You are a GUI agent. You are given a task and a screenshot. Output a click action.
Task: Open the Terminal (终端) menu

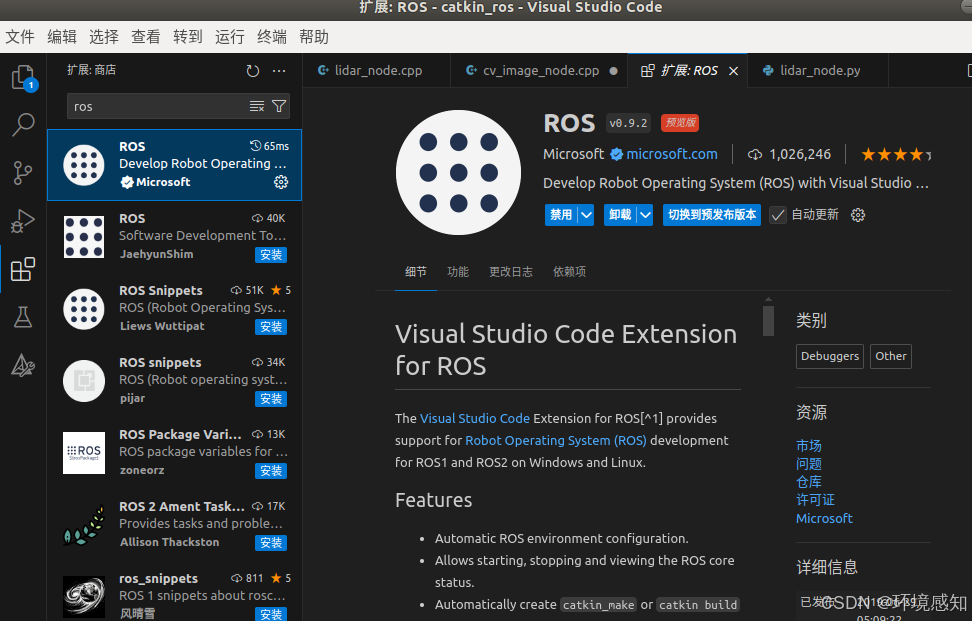[272, 37]
